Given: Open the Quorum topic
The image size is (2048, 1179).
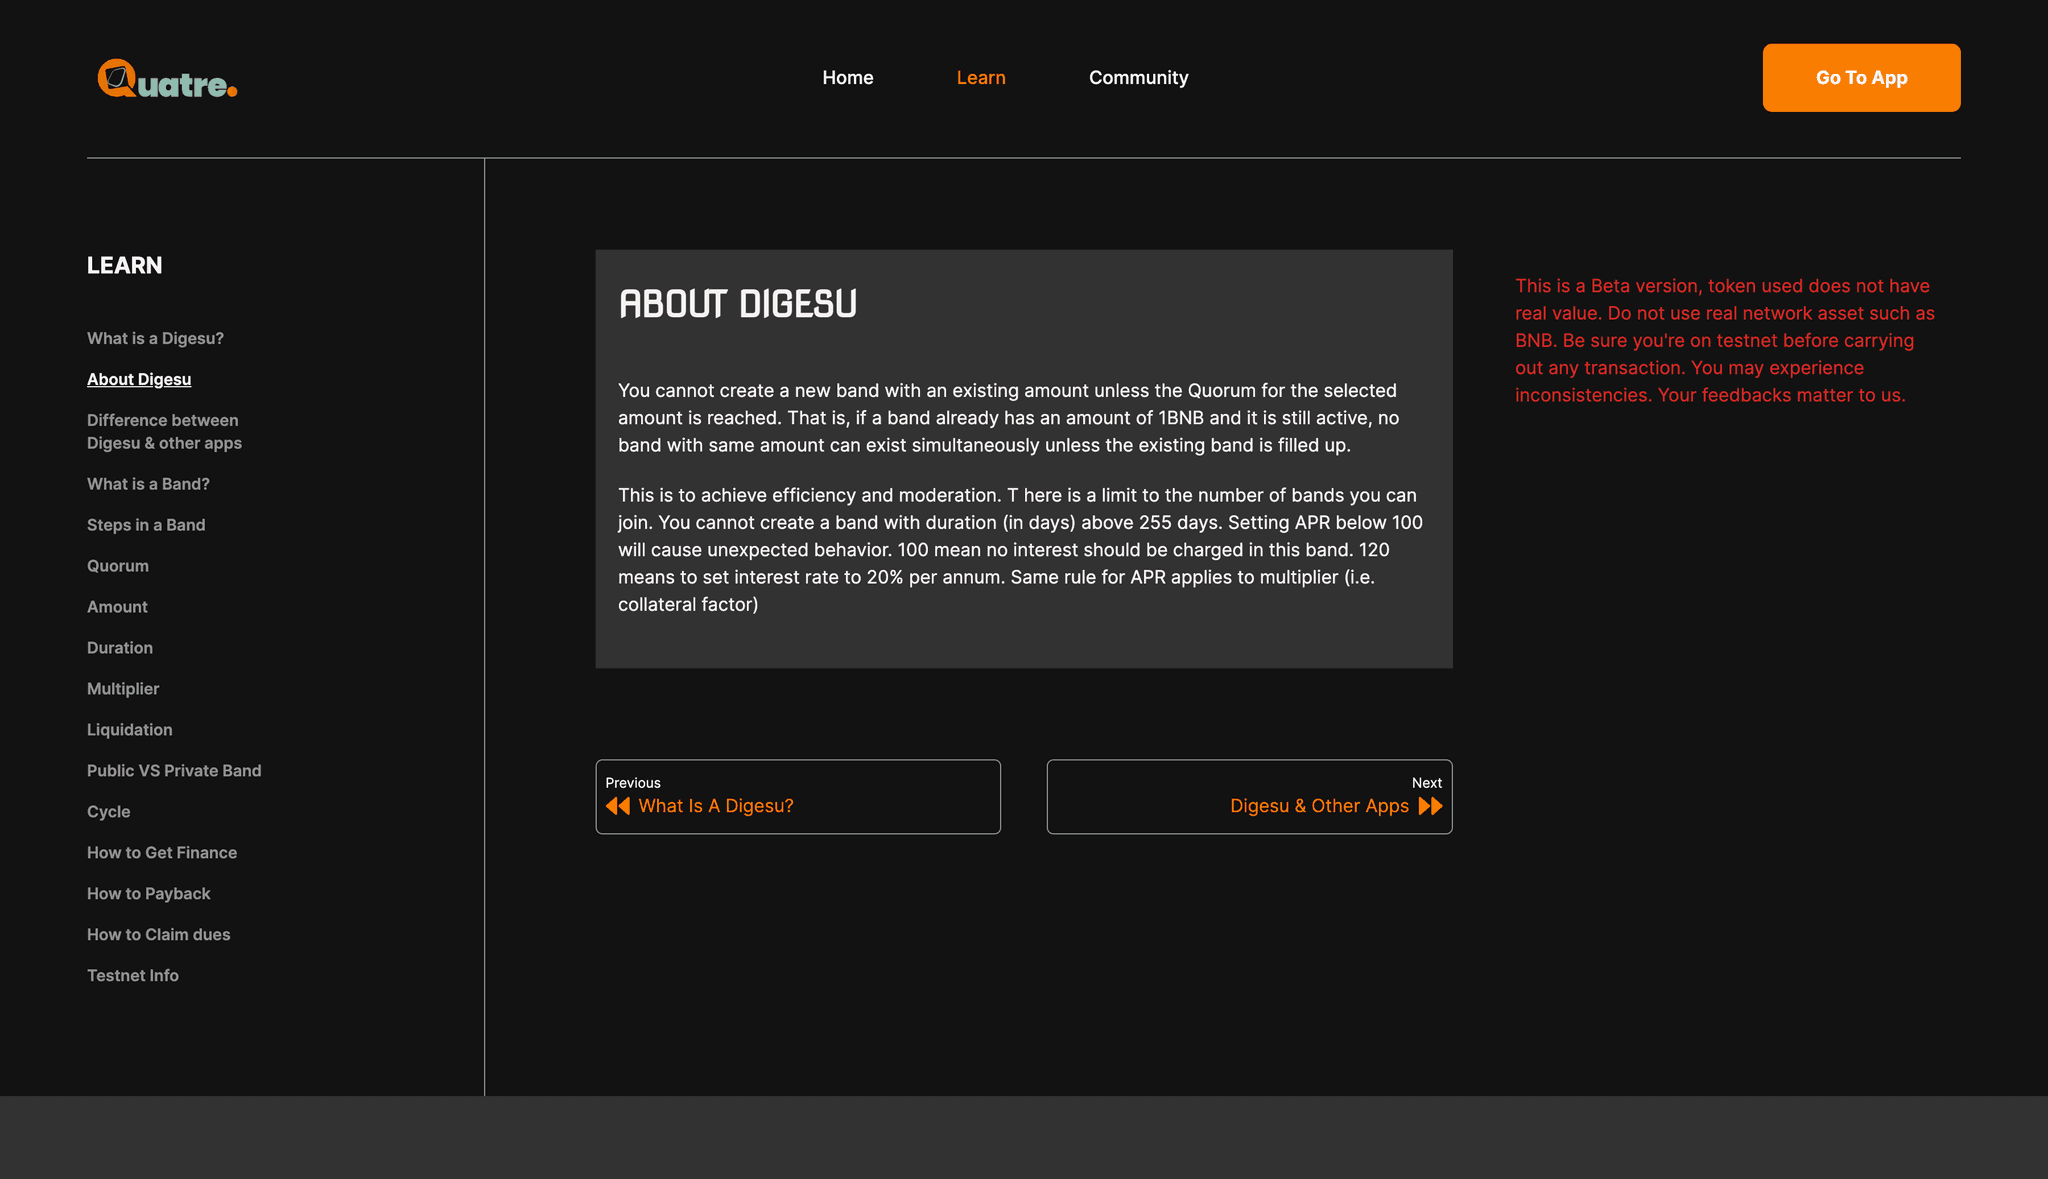Looking at the screenshot, I should pyautogui.click(x=118, y=566).
